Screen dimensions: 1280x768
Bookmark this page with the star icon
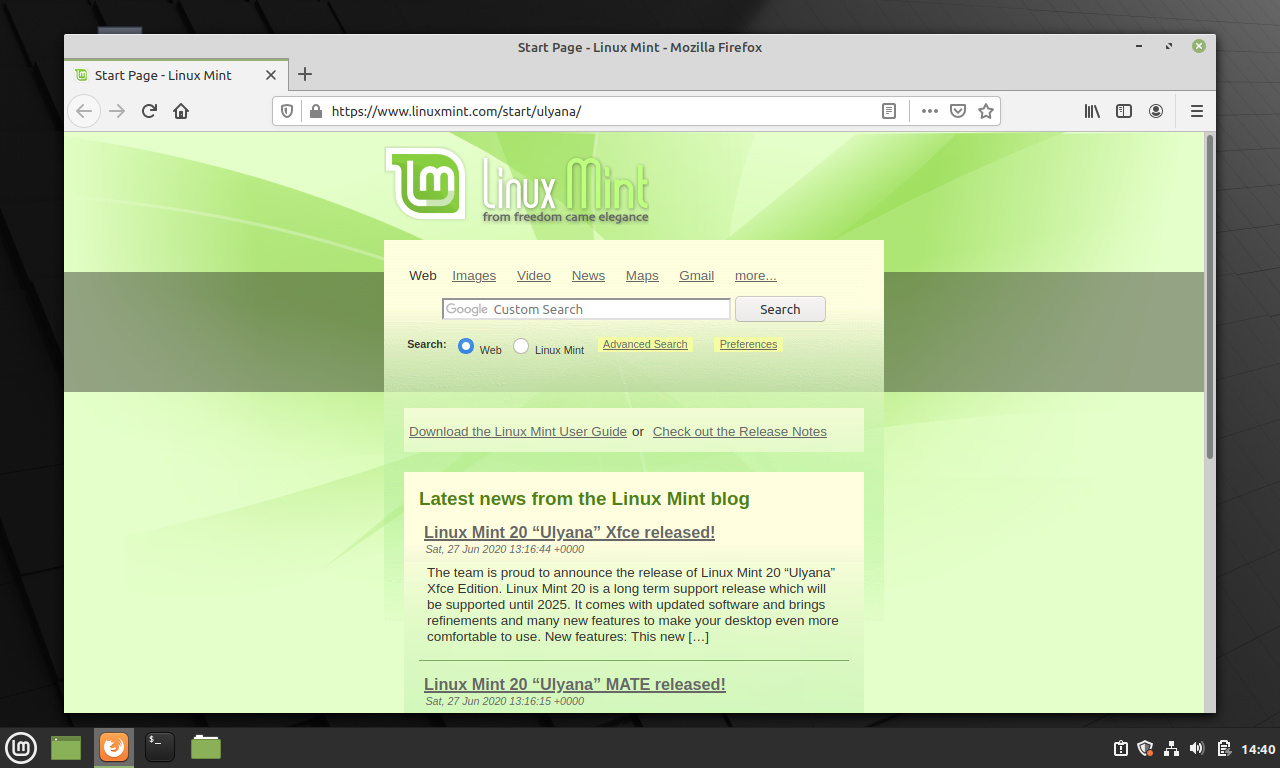tap(986, 111)
